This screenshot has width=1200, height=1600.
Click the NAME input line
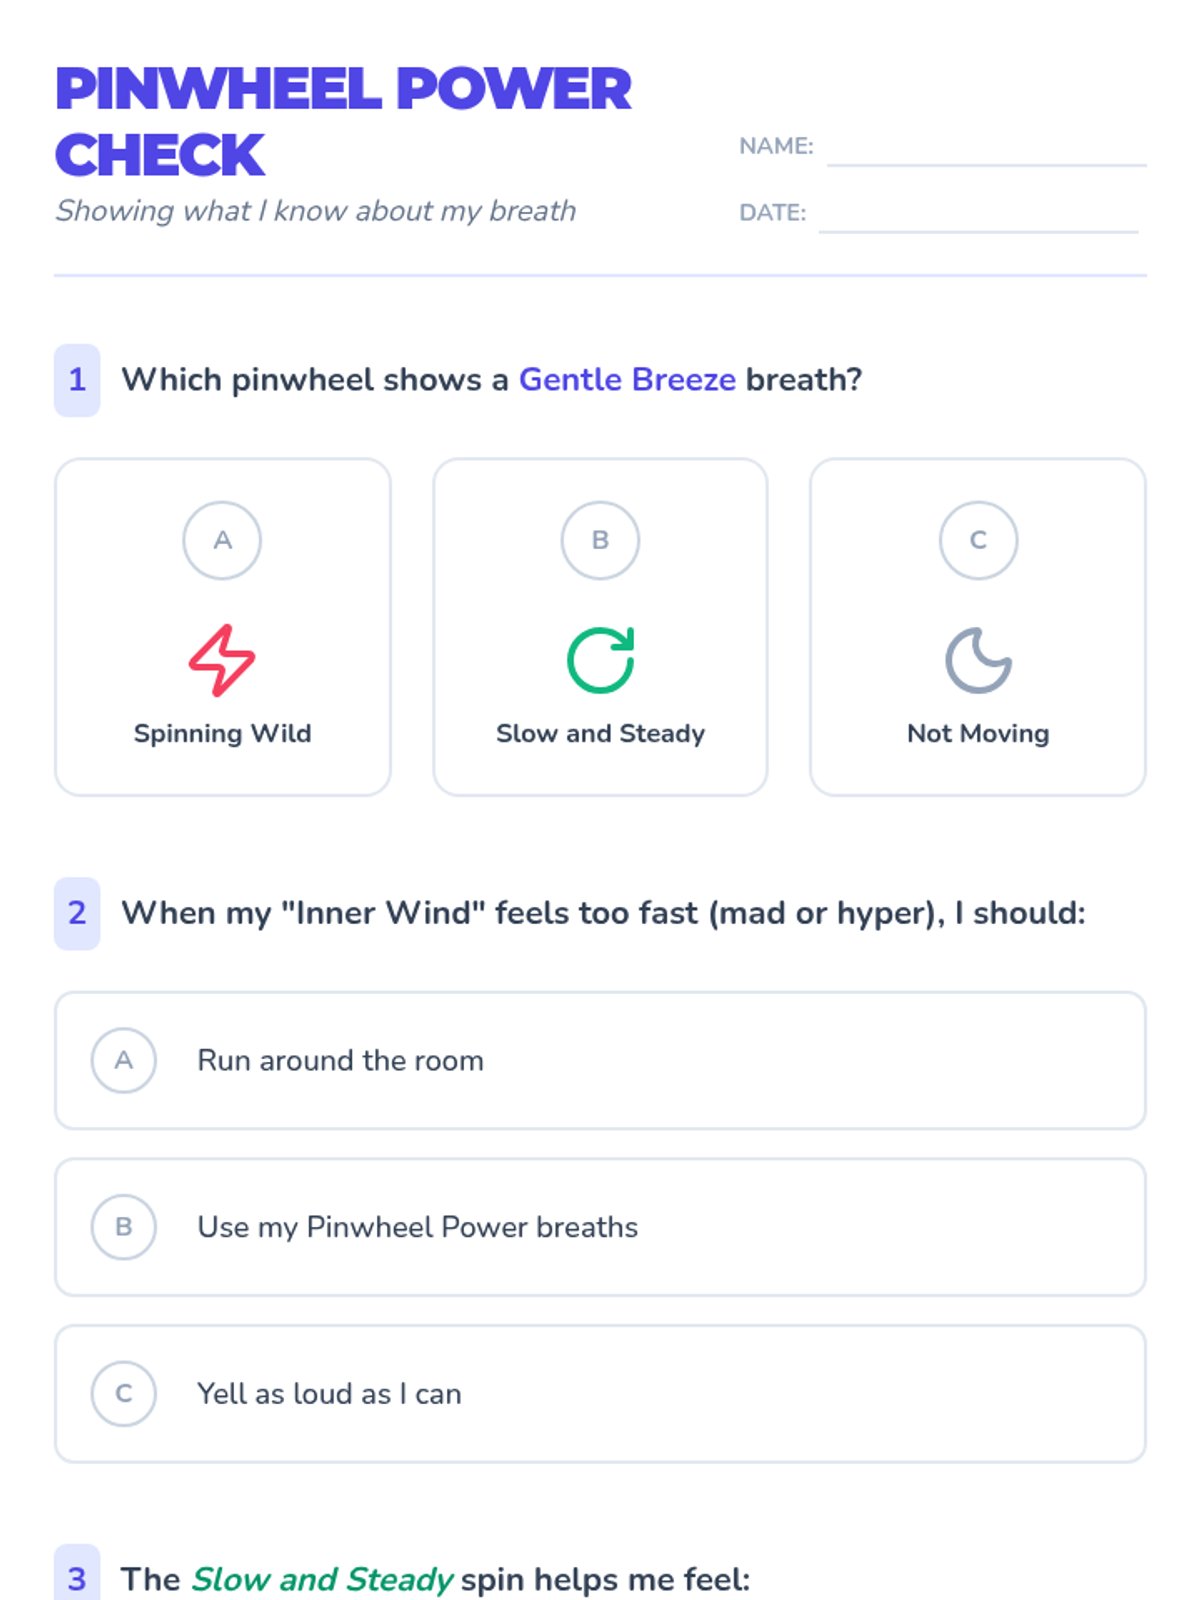pos(985,150)
